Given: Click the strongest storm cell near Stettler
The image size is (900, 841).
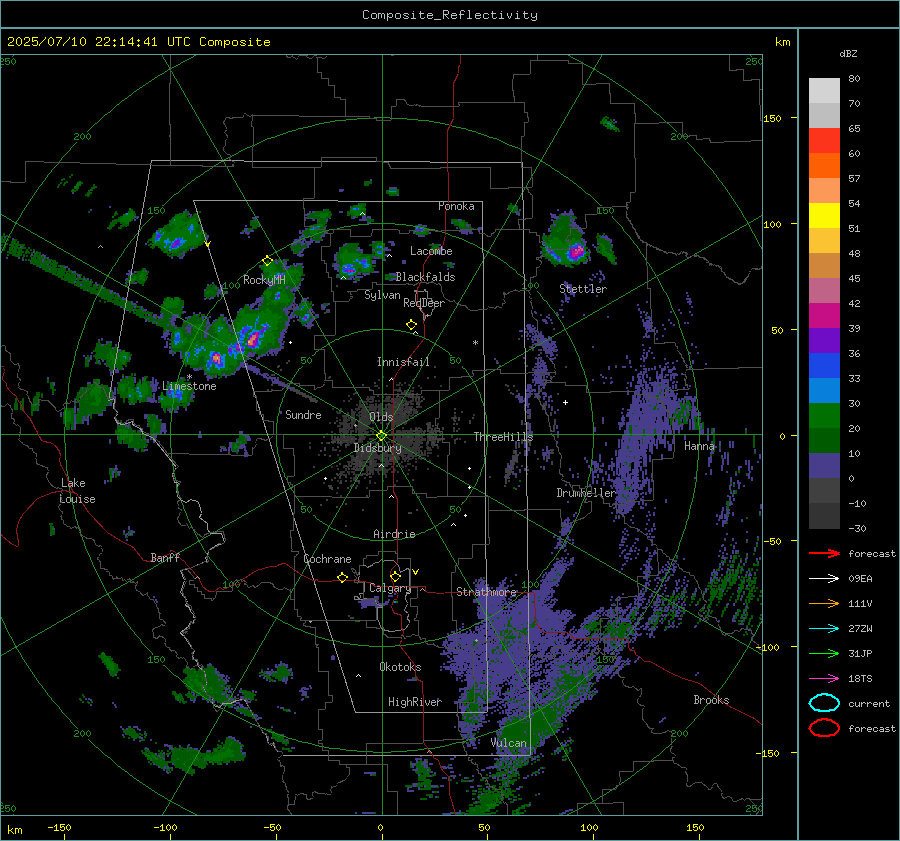Looking at the screenshot, I should [576, 251].
